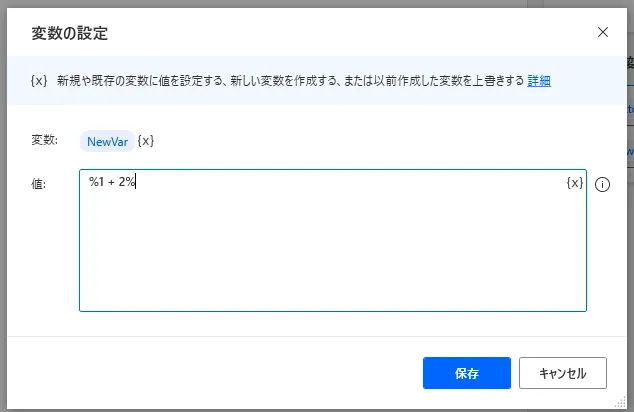Click the 変数の設定 dialog title
The height and width of the screenshot is (412, 634).
70,33
